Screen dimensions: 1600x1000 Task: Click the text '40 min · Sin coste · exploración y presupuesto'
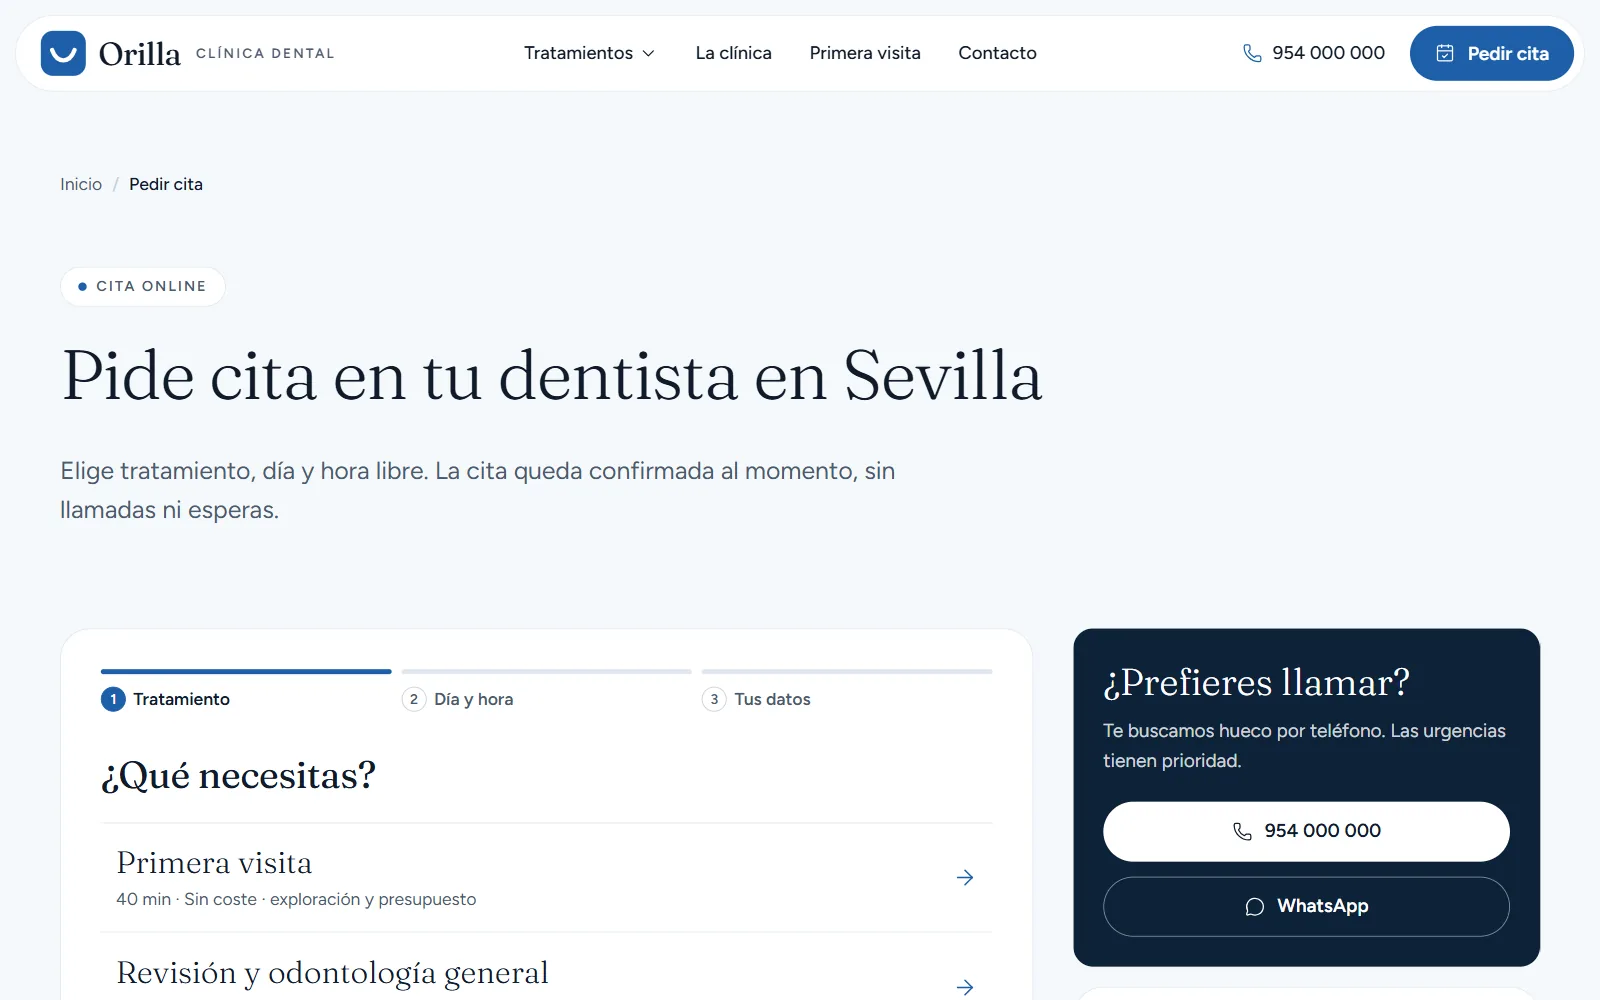pos(296,899)
